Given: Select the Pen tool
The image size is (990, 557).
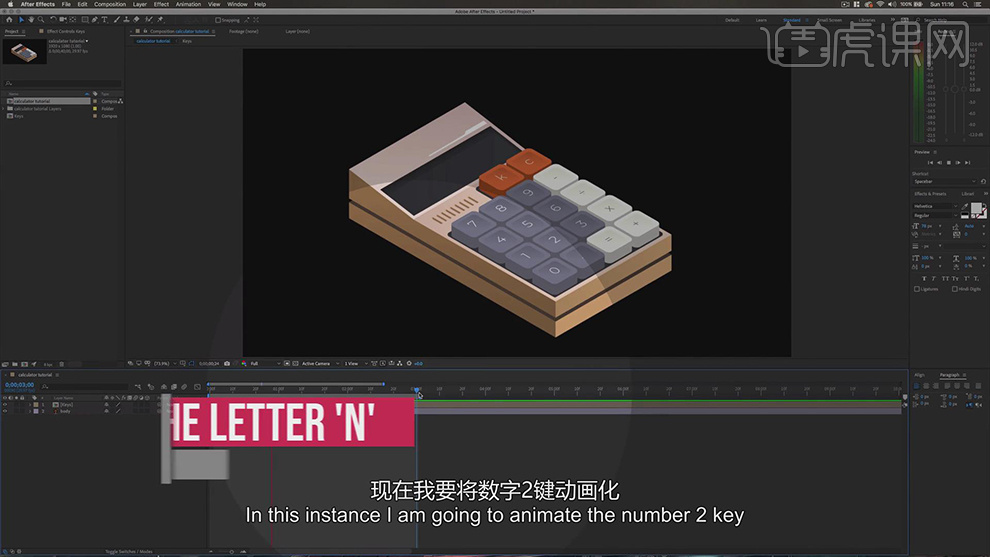Looking at the screenshot, I should point(95,20).
